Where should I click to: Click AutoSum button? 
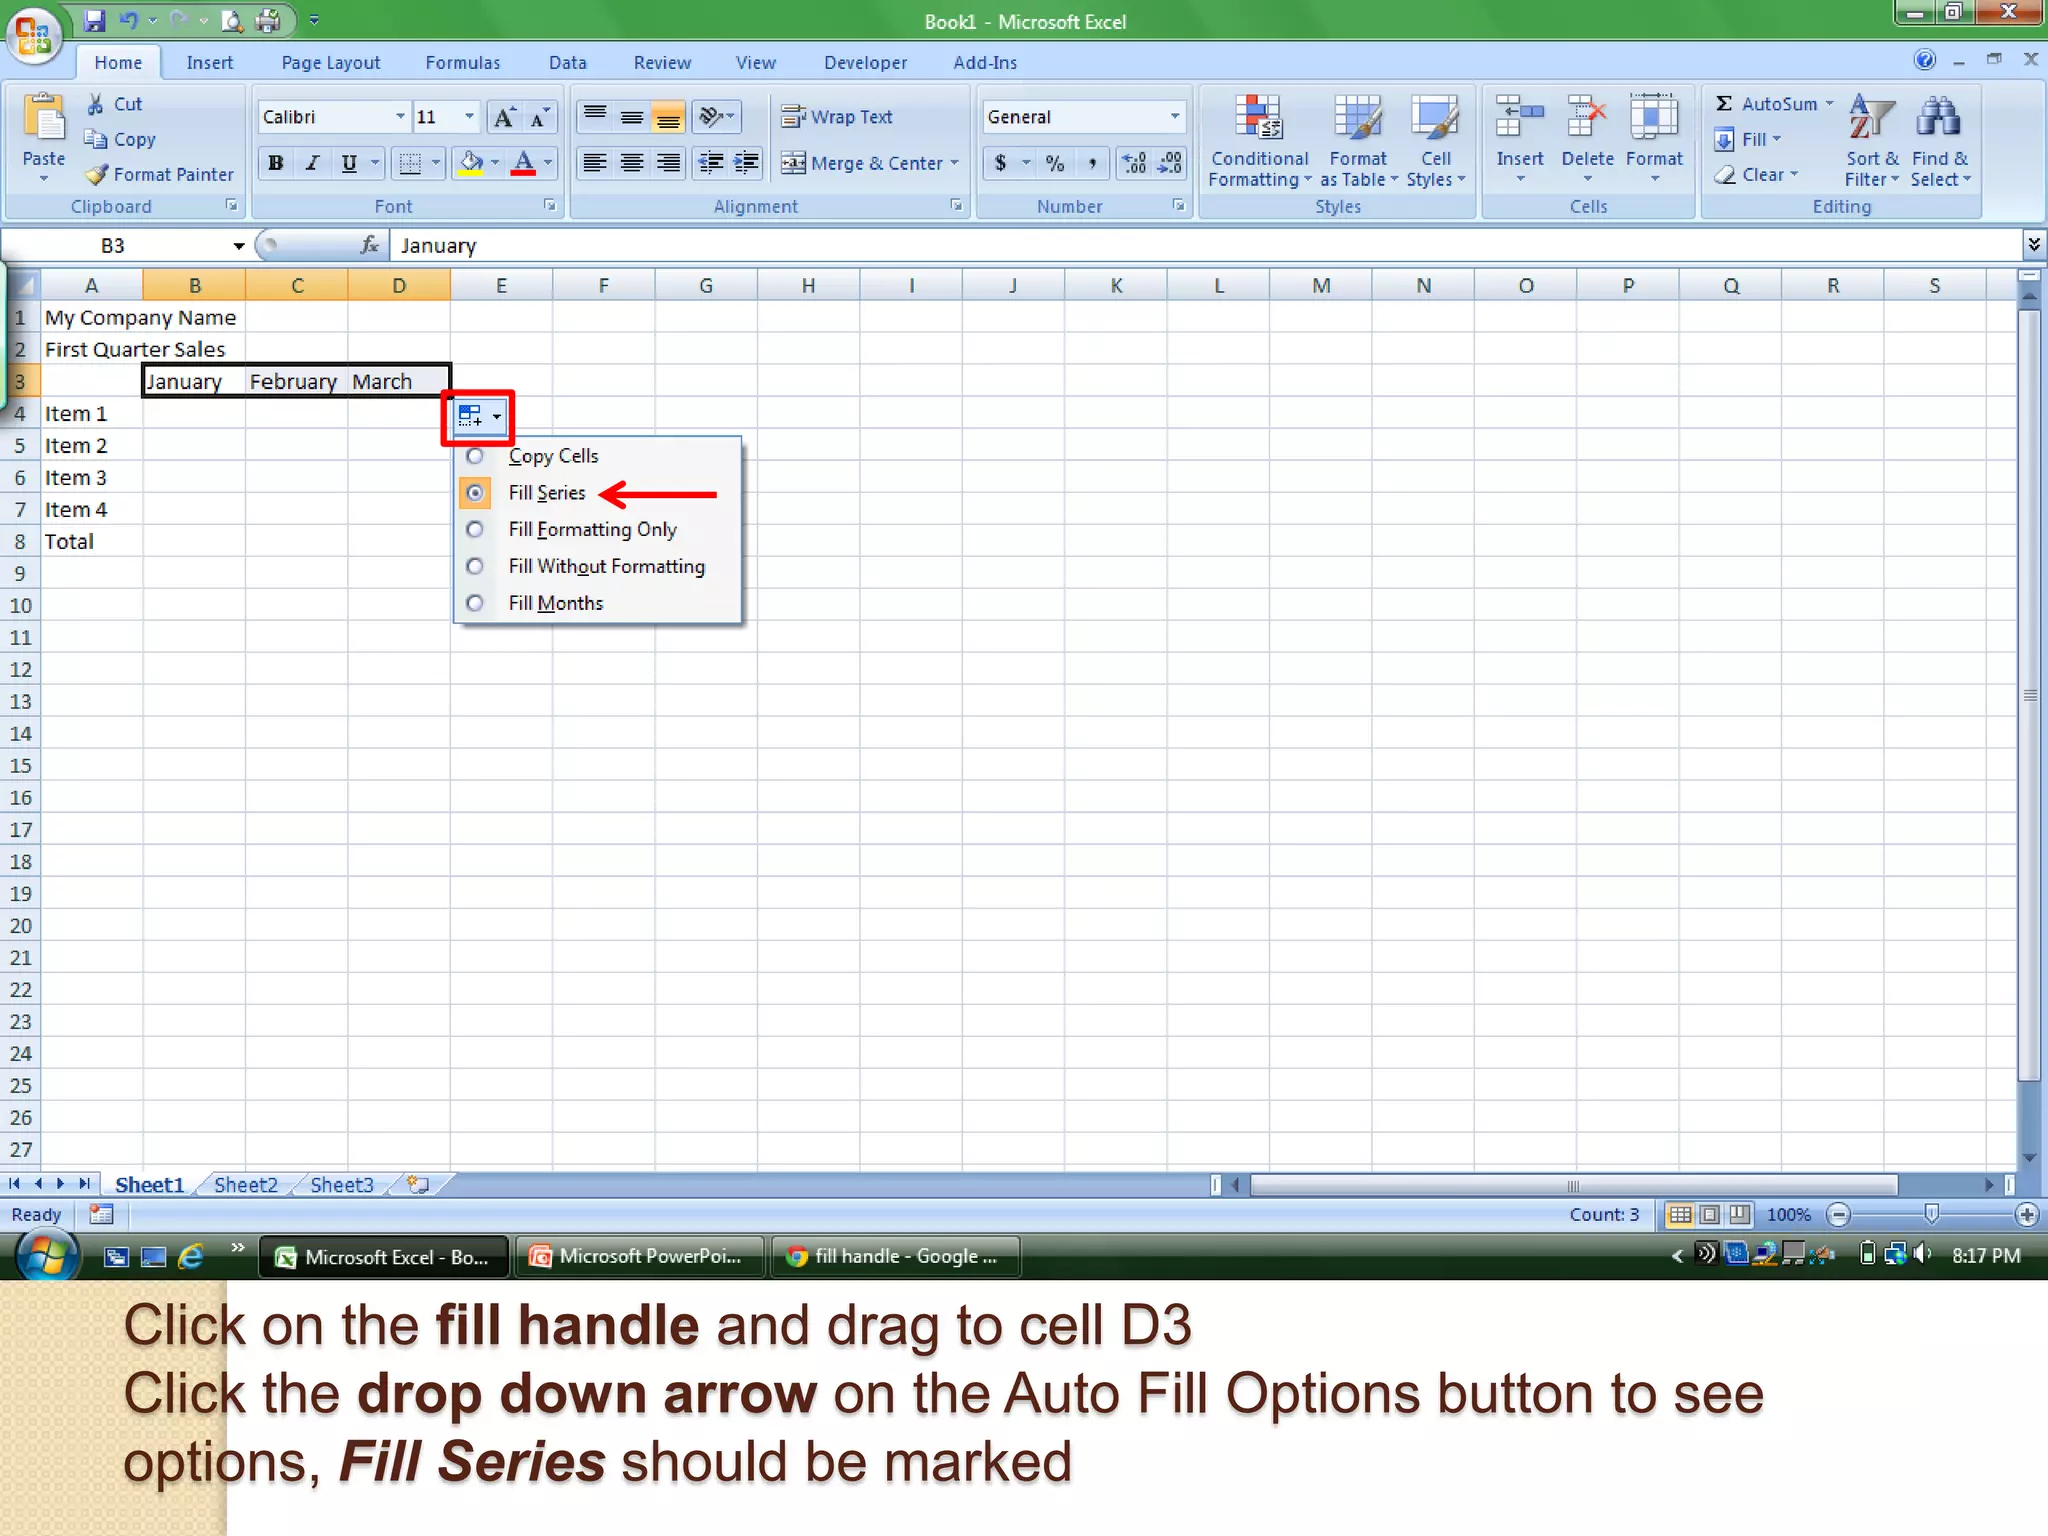click(x=1773, y=104)
